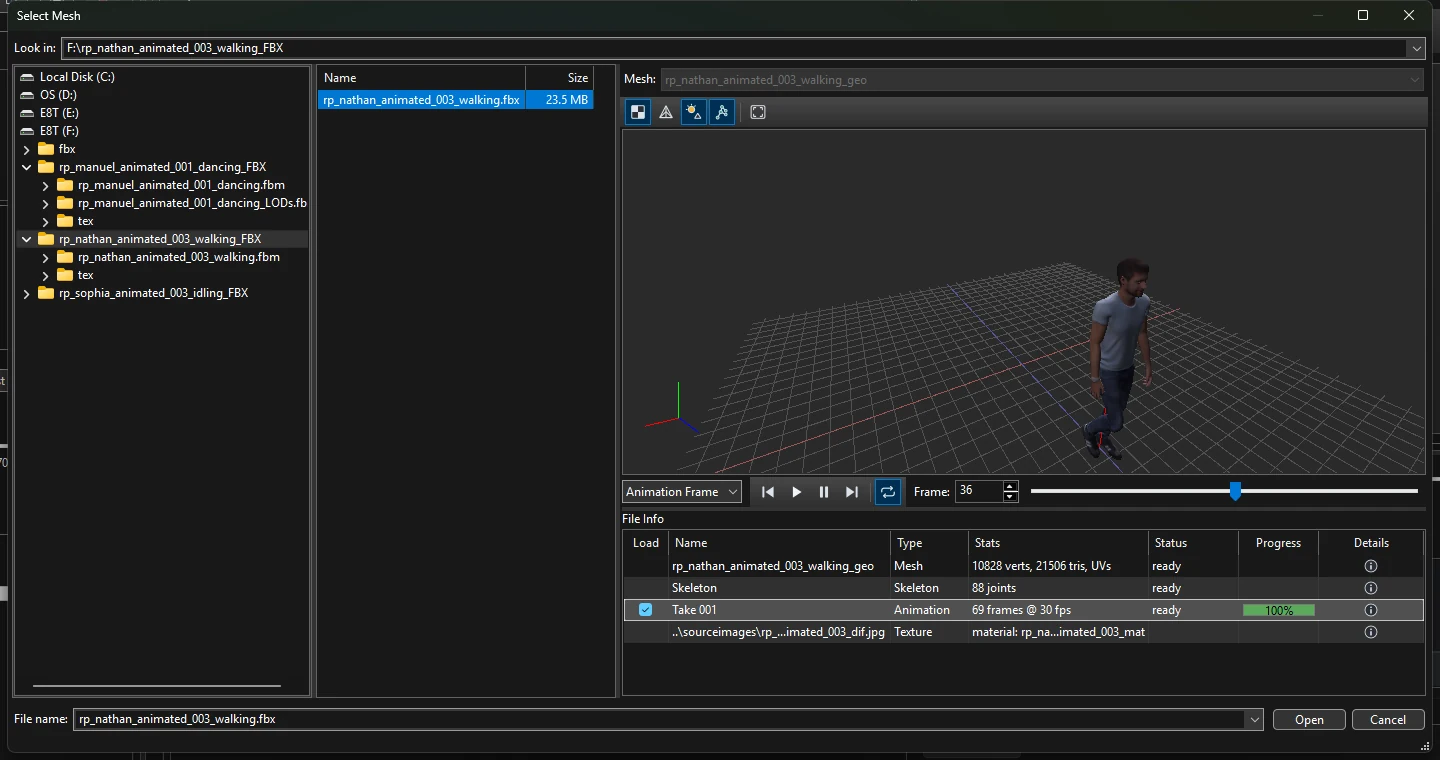
Task: Open the Animation Frame dropdown
Action: pyautogui.click(x=682, y=492)
